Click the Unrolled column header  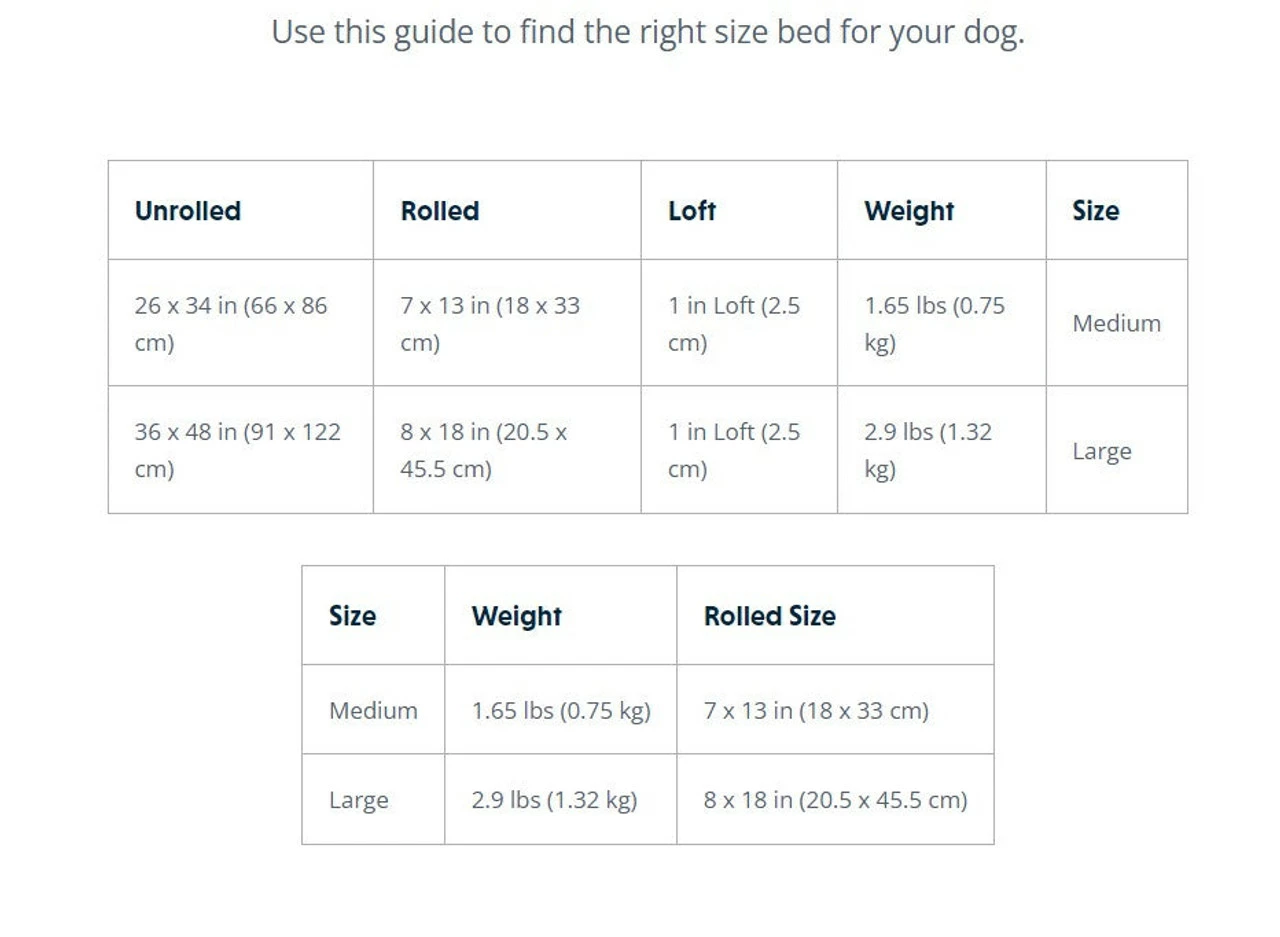coord(188,211)
